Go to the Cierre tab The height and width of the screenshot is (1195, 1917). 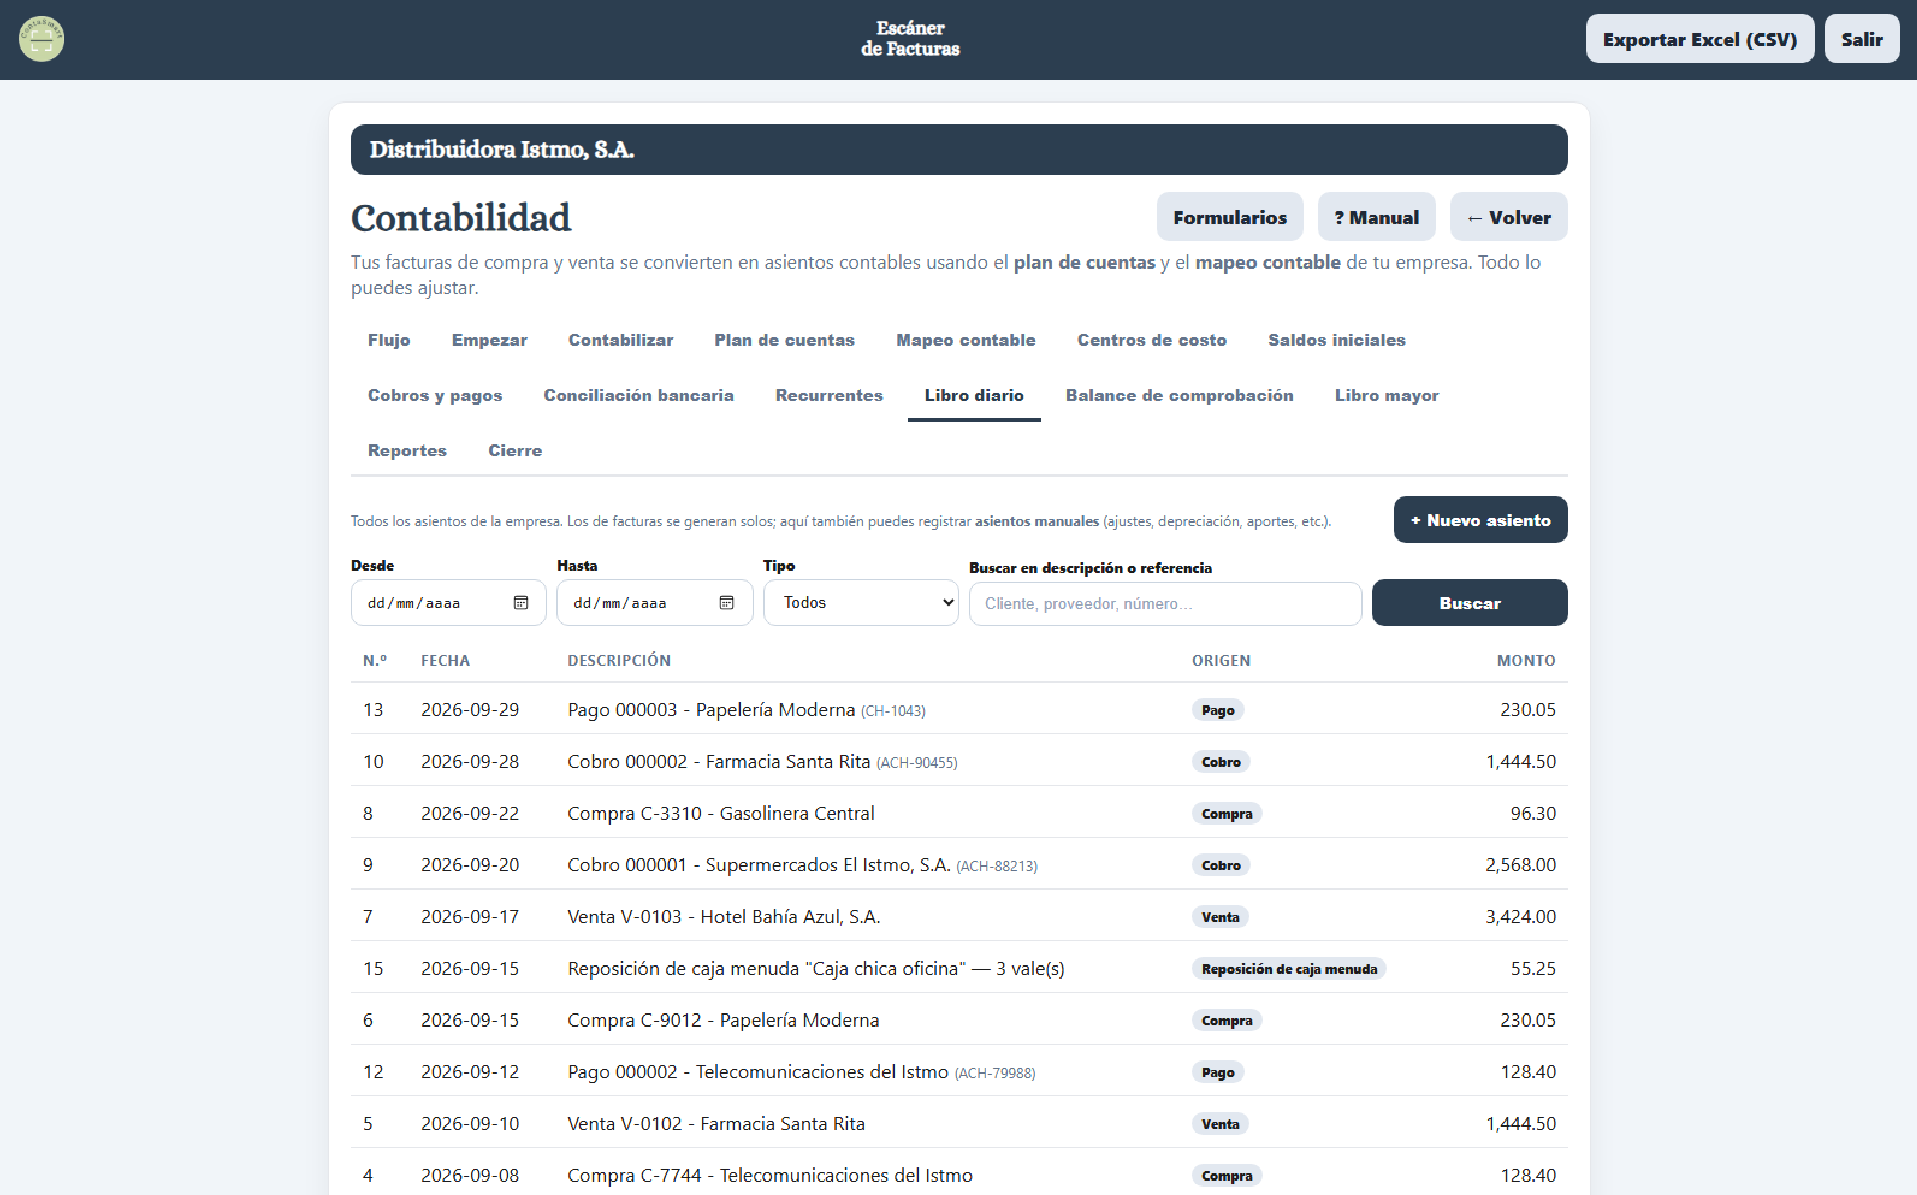tap(515, 450)
